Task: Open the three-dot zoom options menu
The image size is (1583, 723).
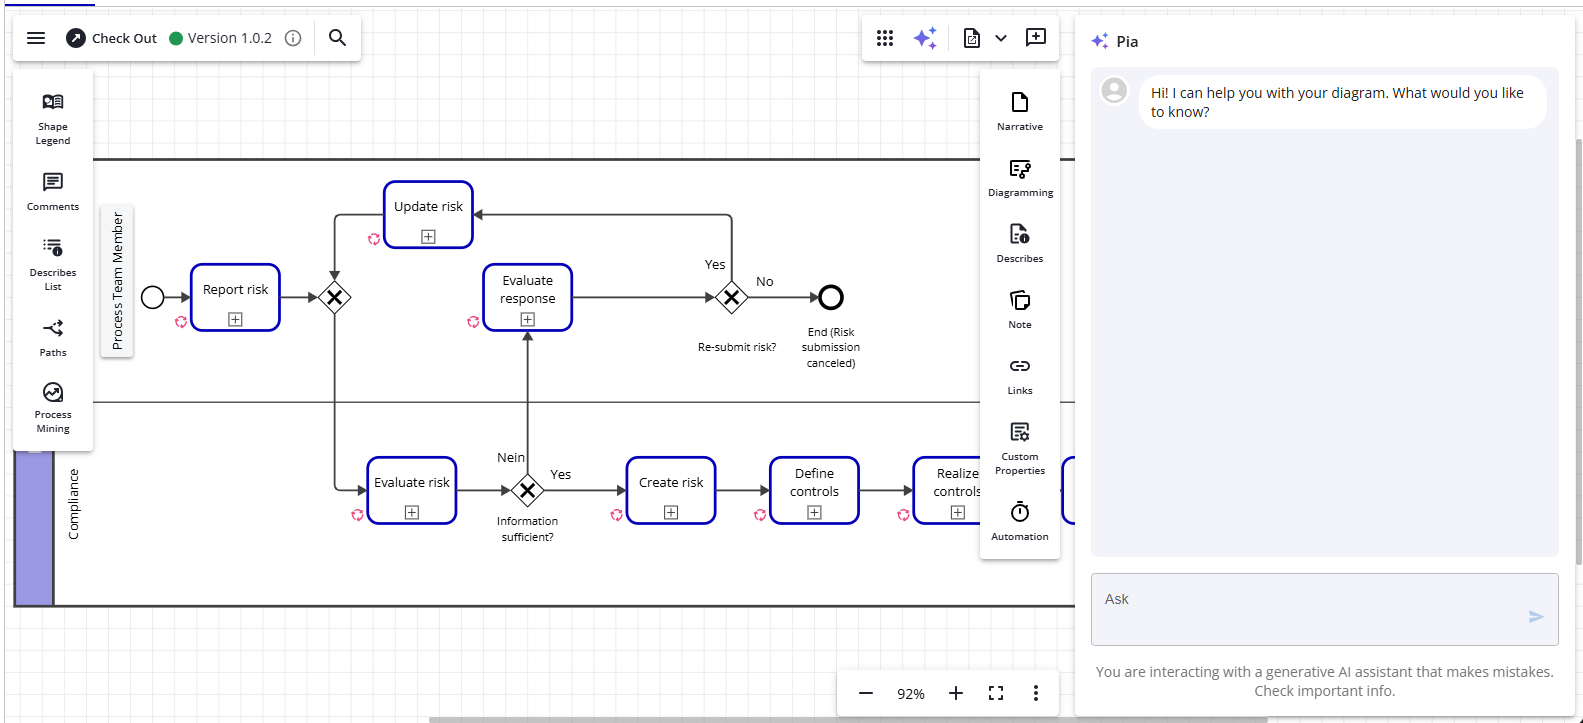Action: tap(1036, 693)
